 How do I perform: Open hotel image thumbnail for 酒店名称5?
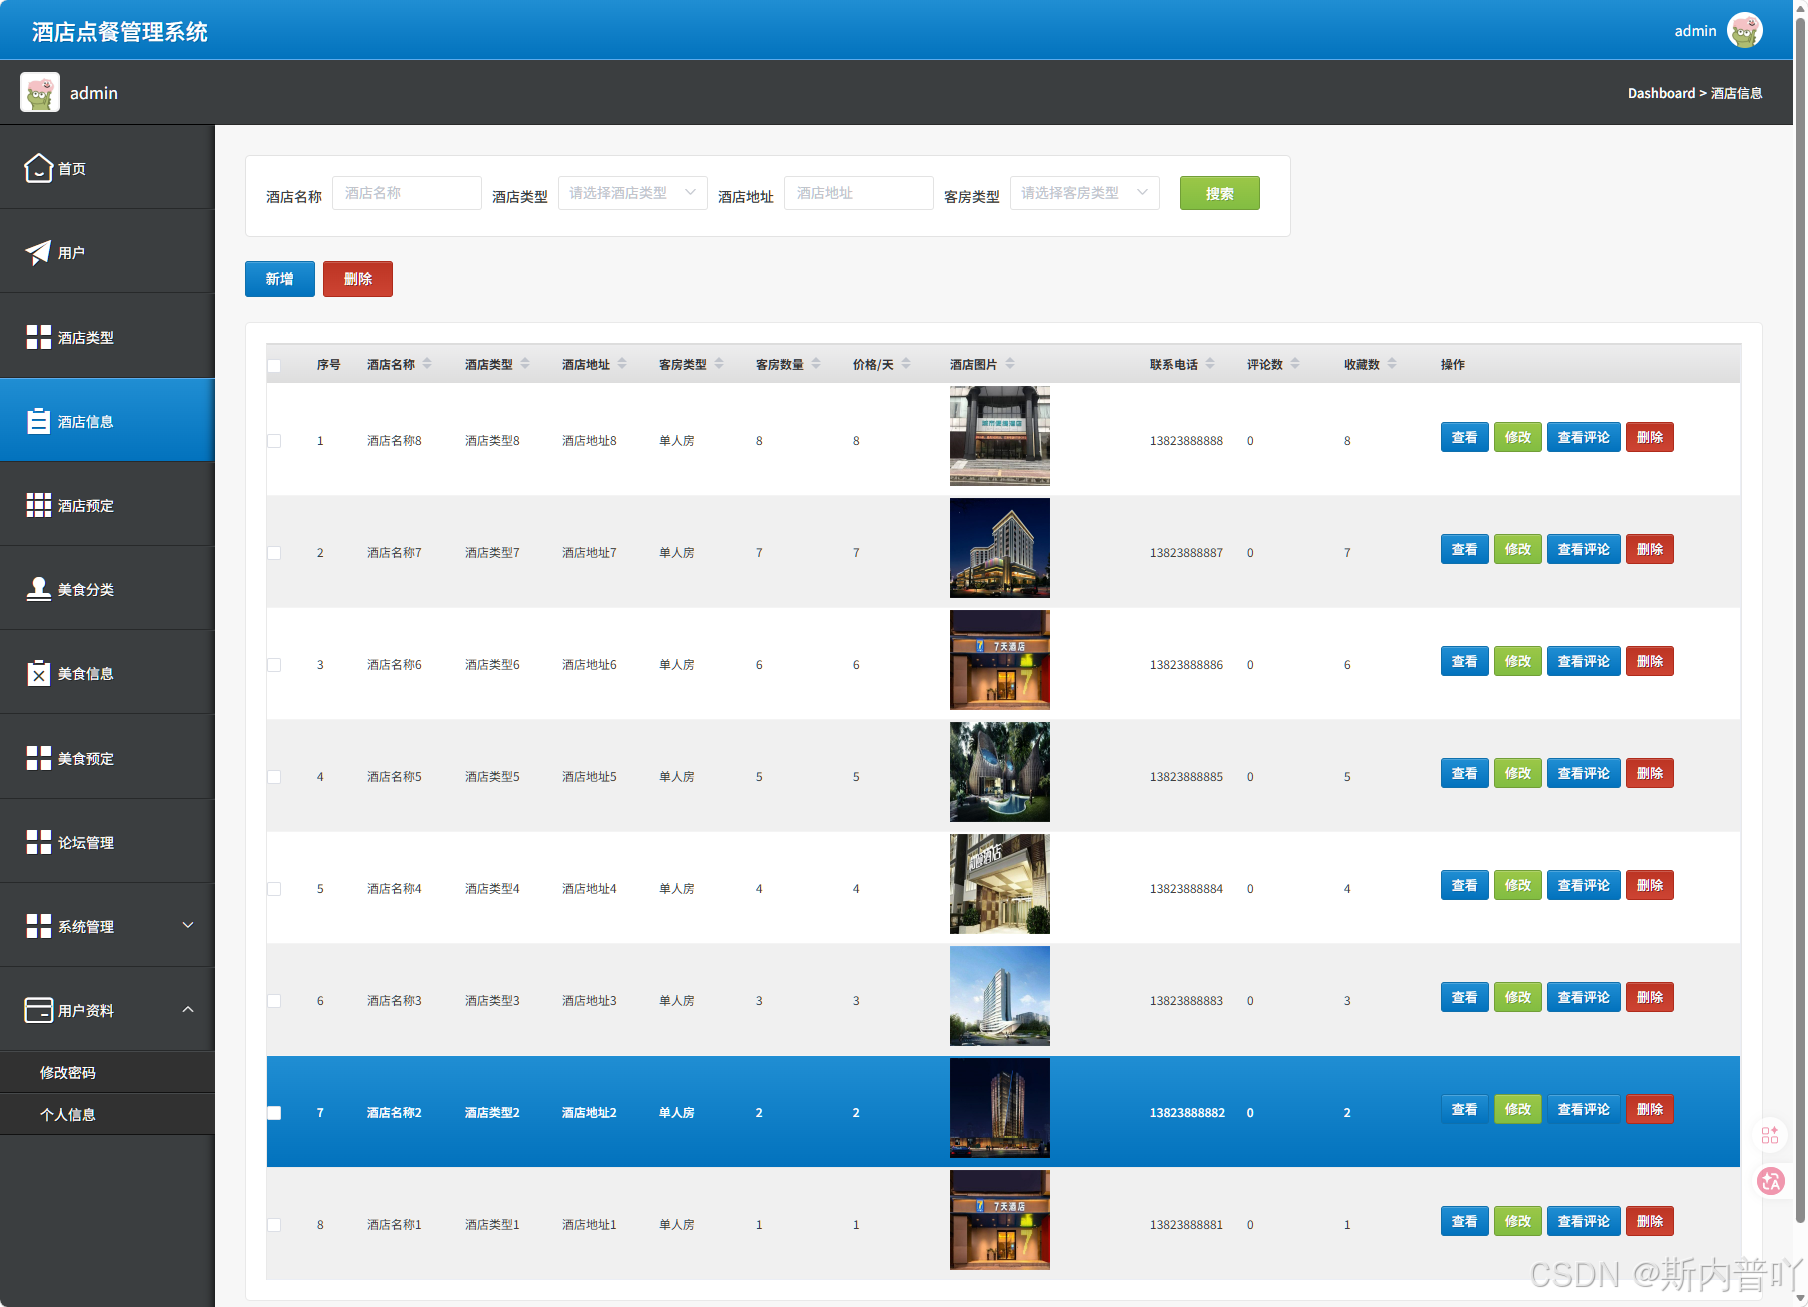(x=1000, y=772)
